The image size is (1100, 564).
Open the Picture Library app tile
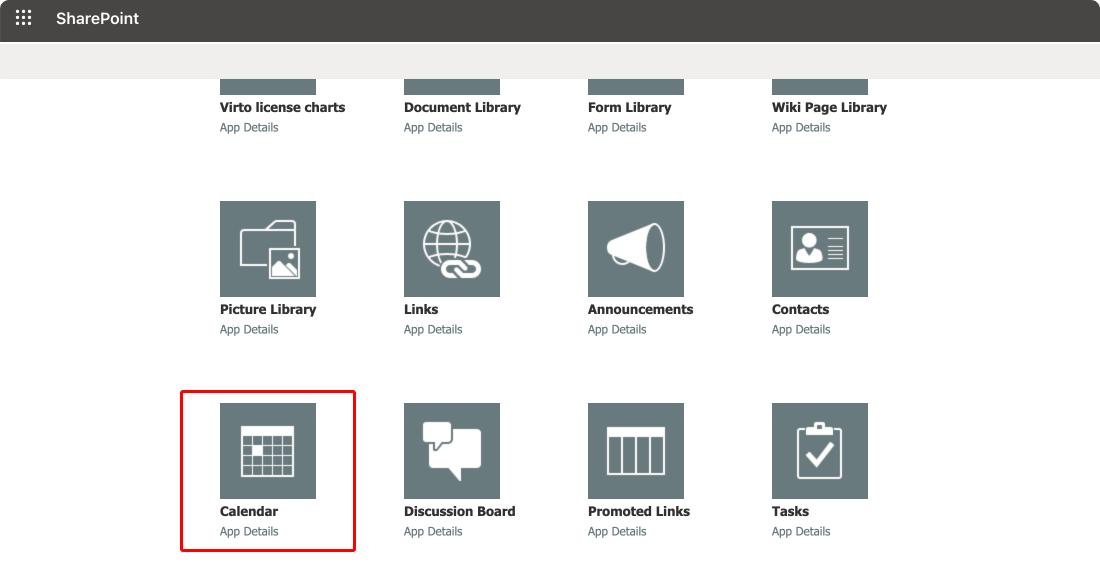pyautogui.click(x=268, y=249)
